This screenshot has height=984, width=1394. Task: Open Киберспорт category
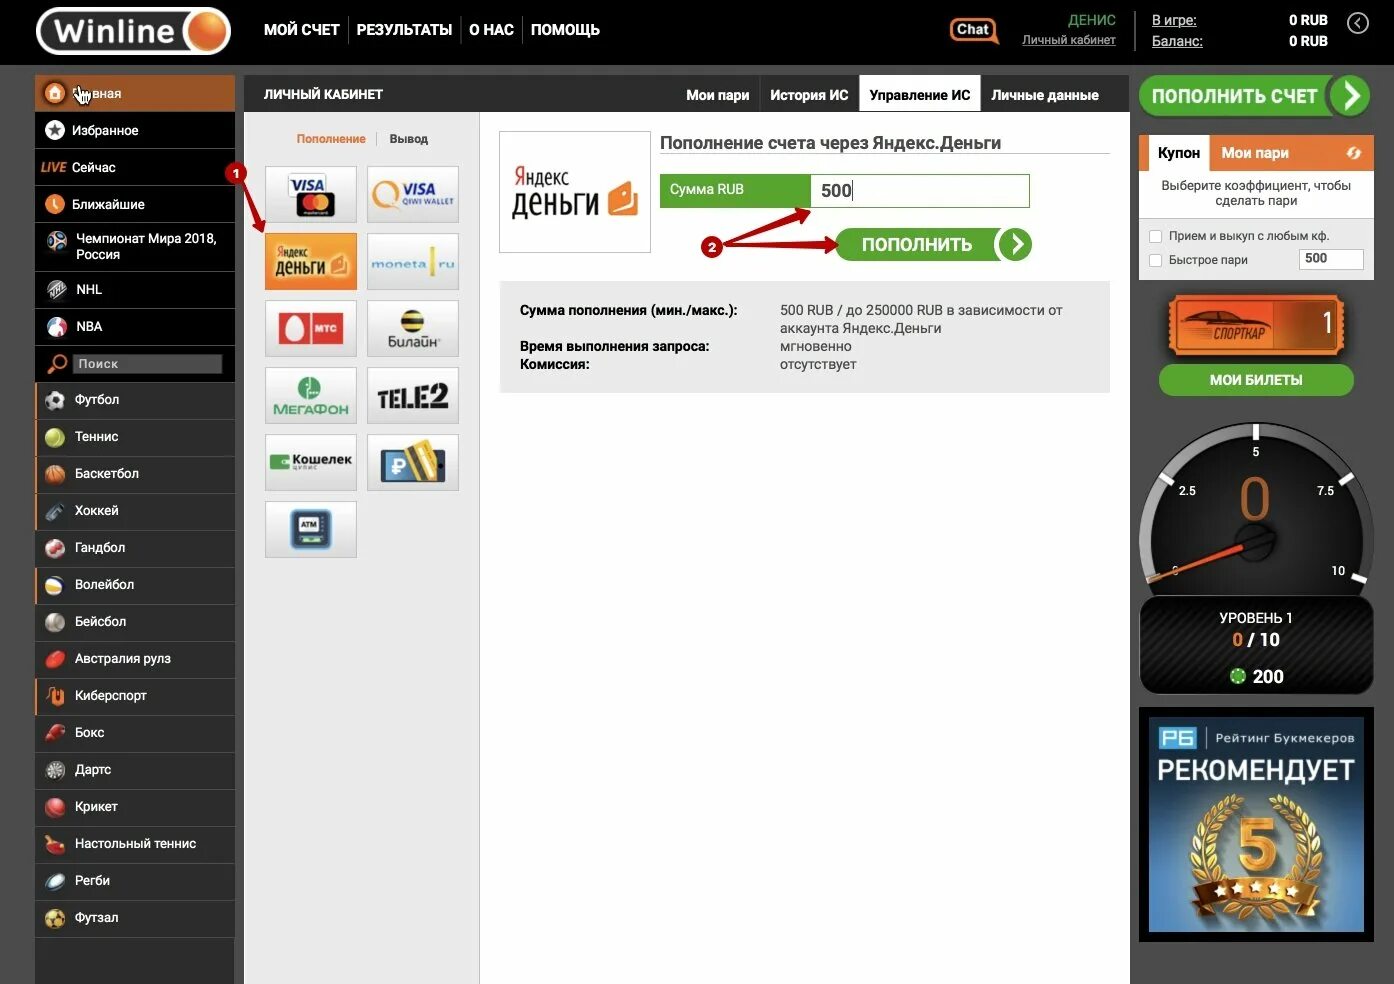click(x=135, y=695)
